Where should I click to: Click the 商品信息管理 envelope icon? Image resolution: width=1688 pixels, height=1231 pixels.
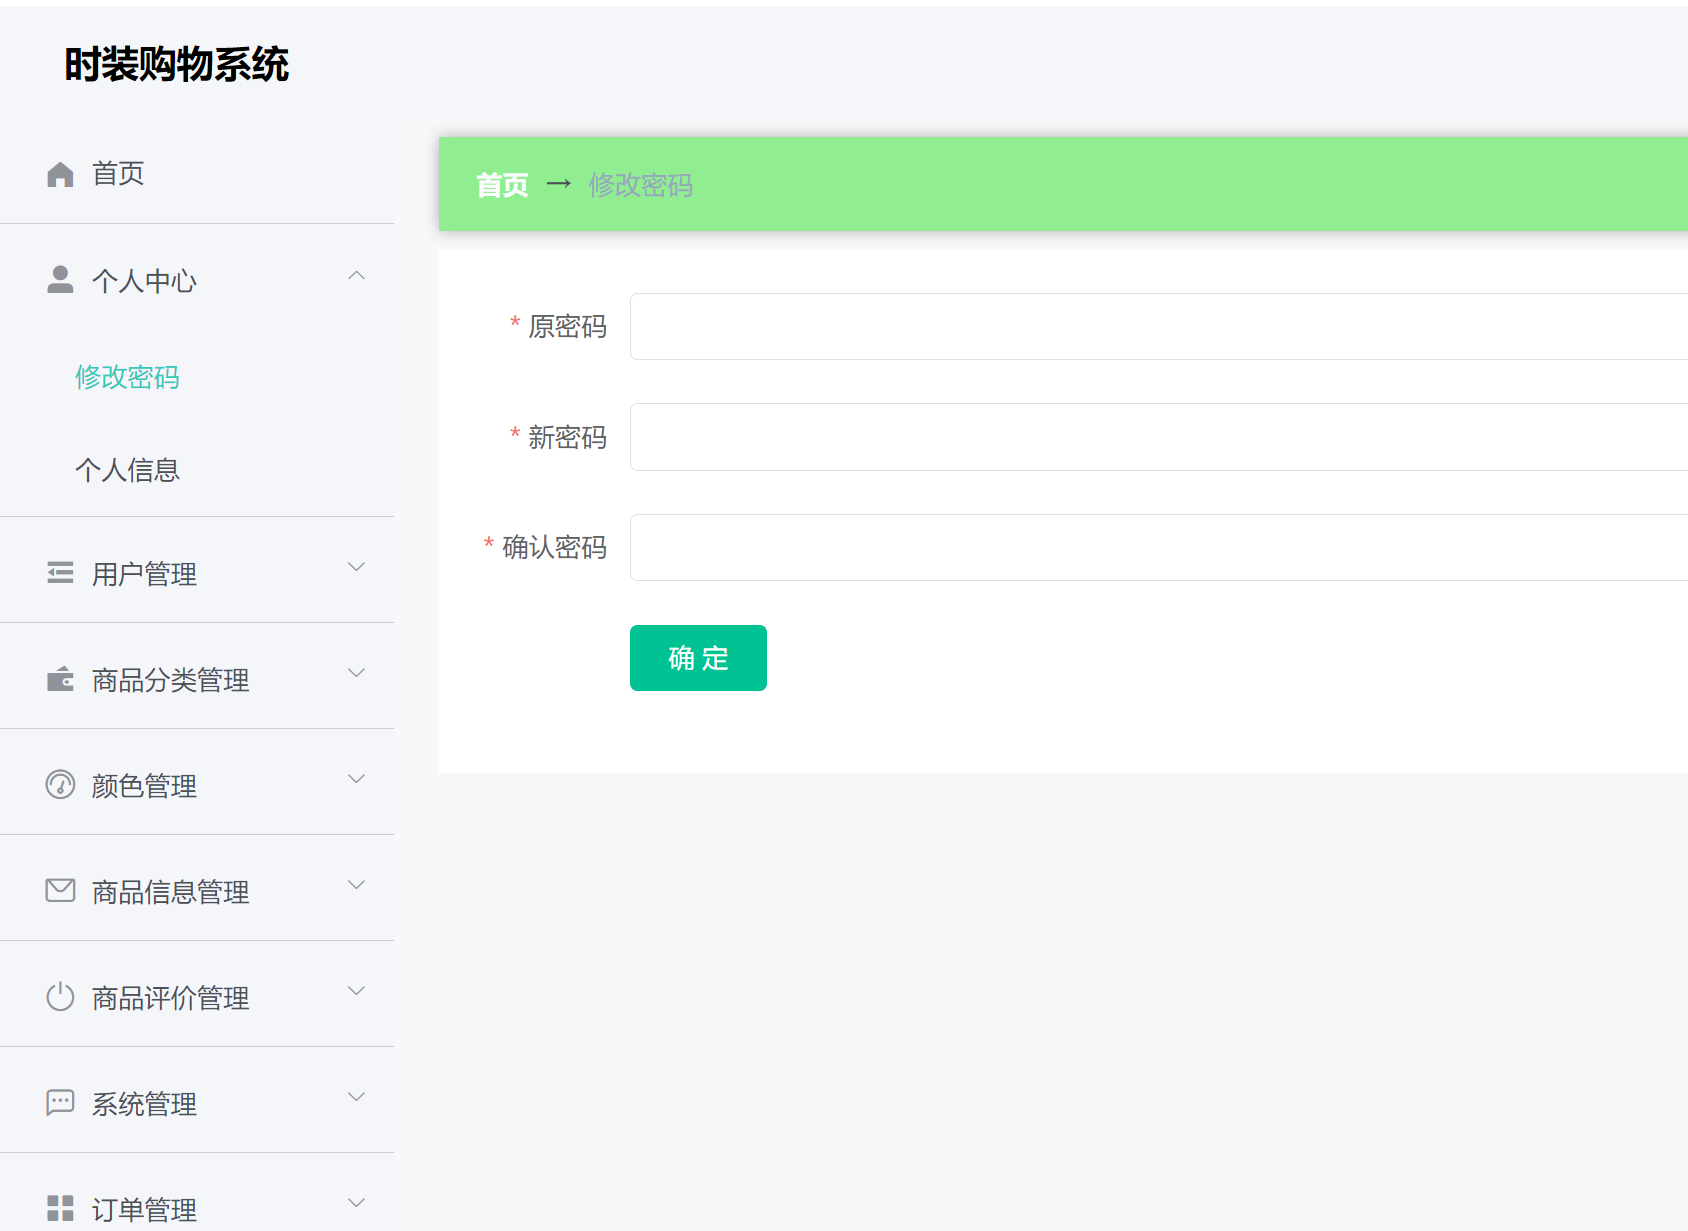(60, 890)
